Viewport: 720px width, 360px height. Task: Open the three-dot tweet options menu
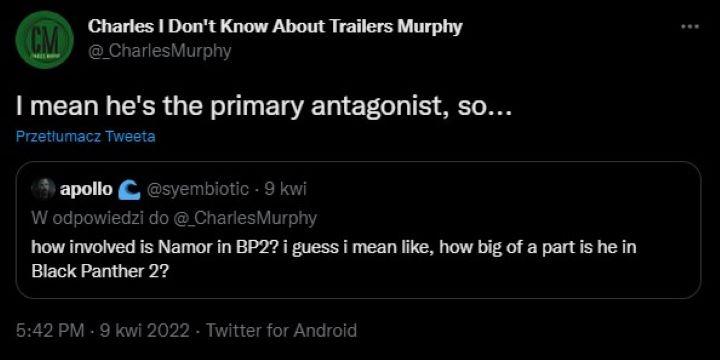click(x=690, y=27)
